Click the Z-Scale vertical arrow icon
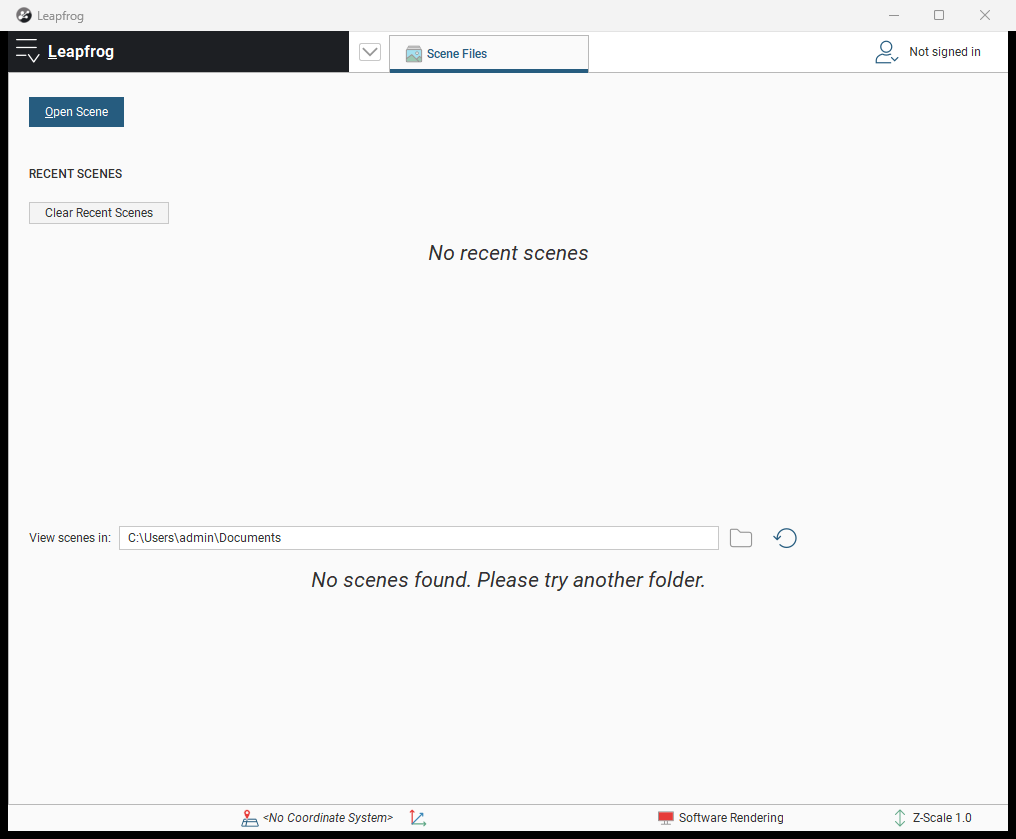This screenshot has width=1016, height=839. (900, 818)
